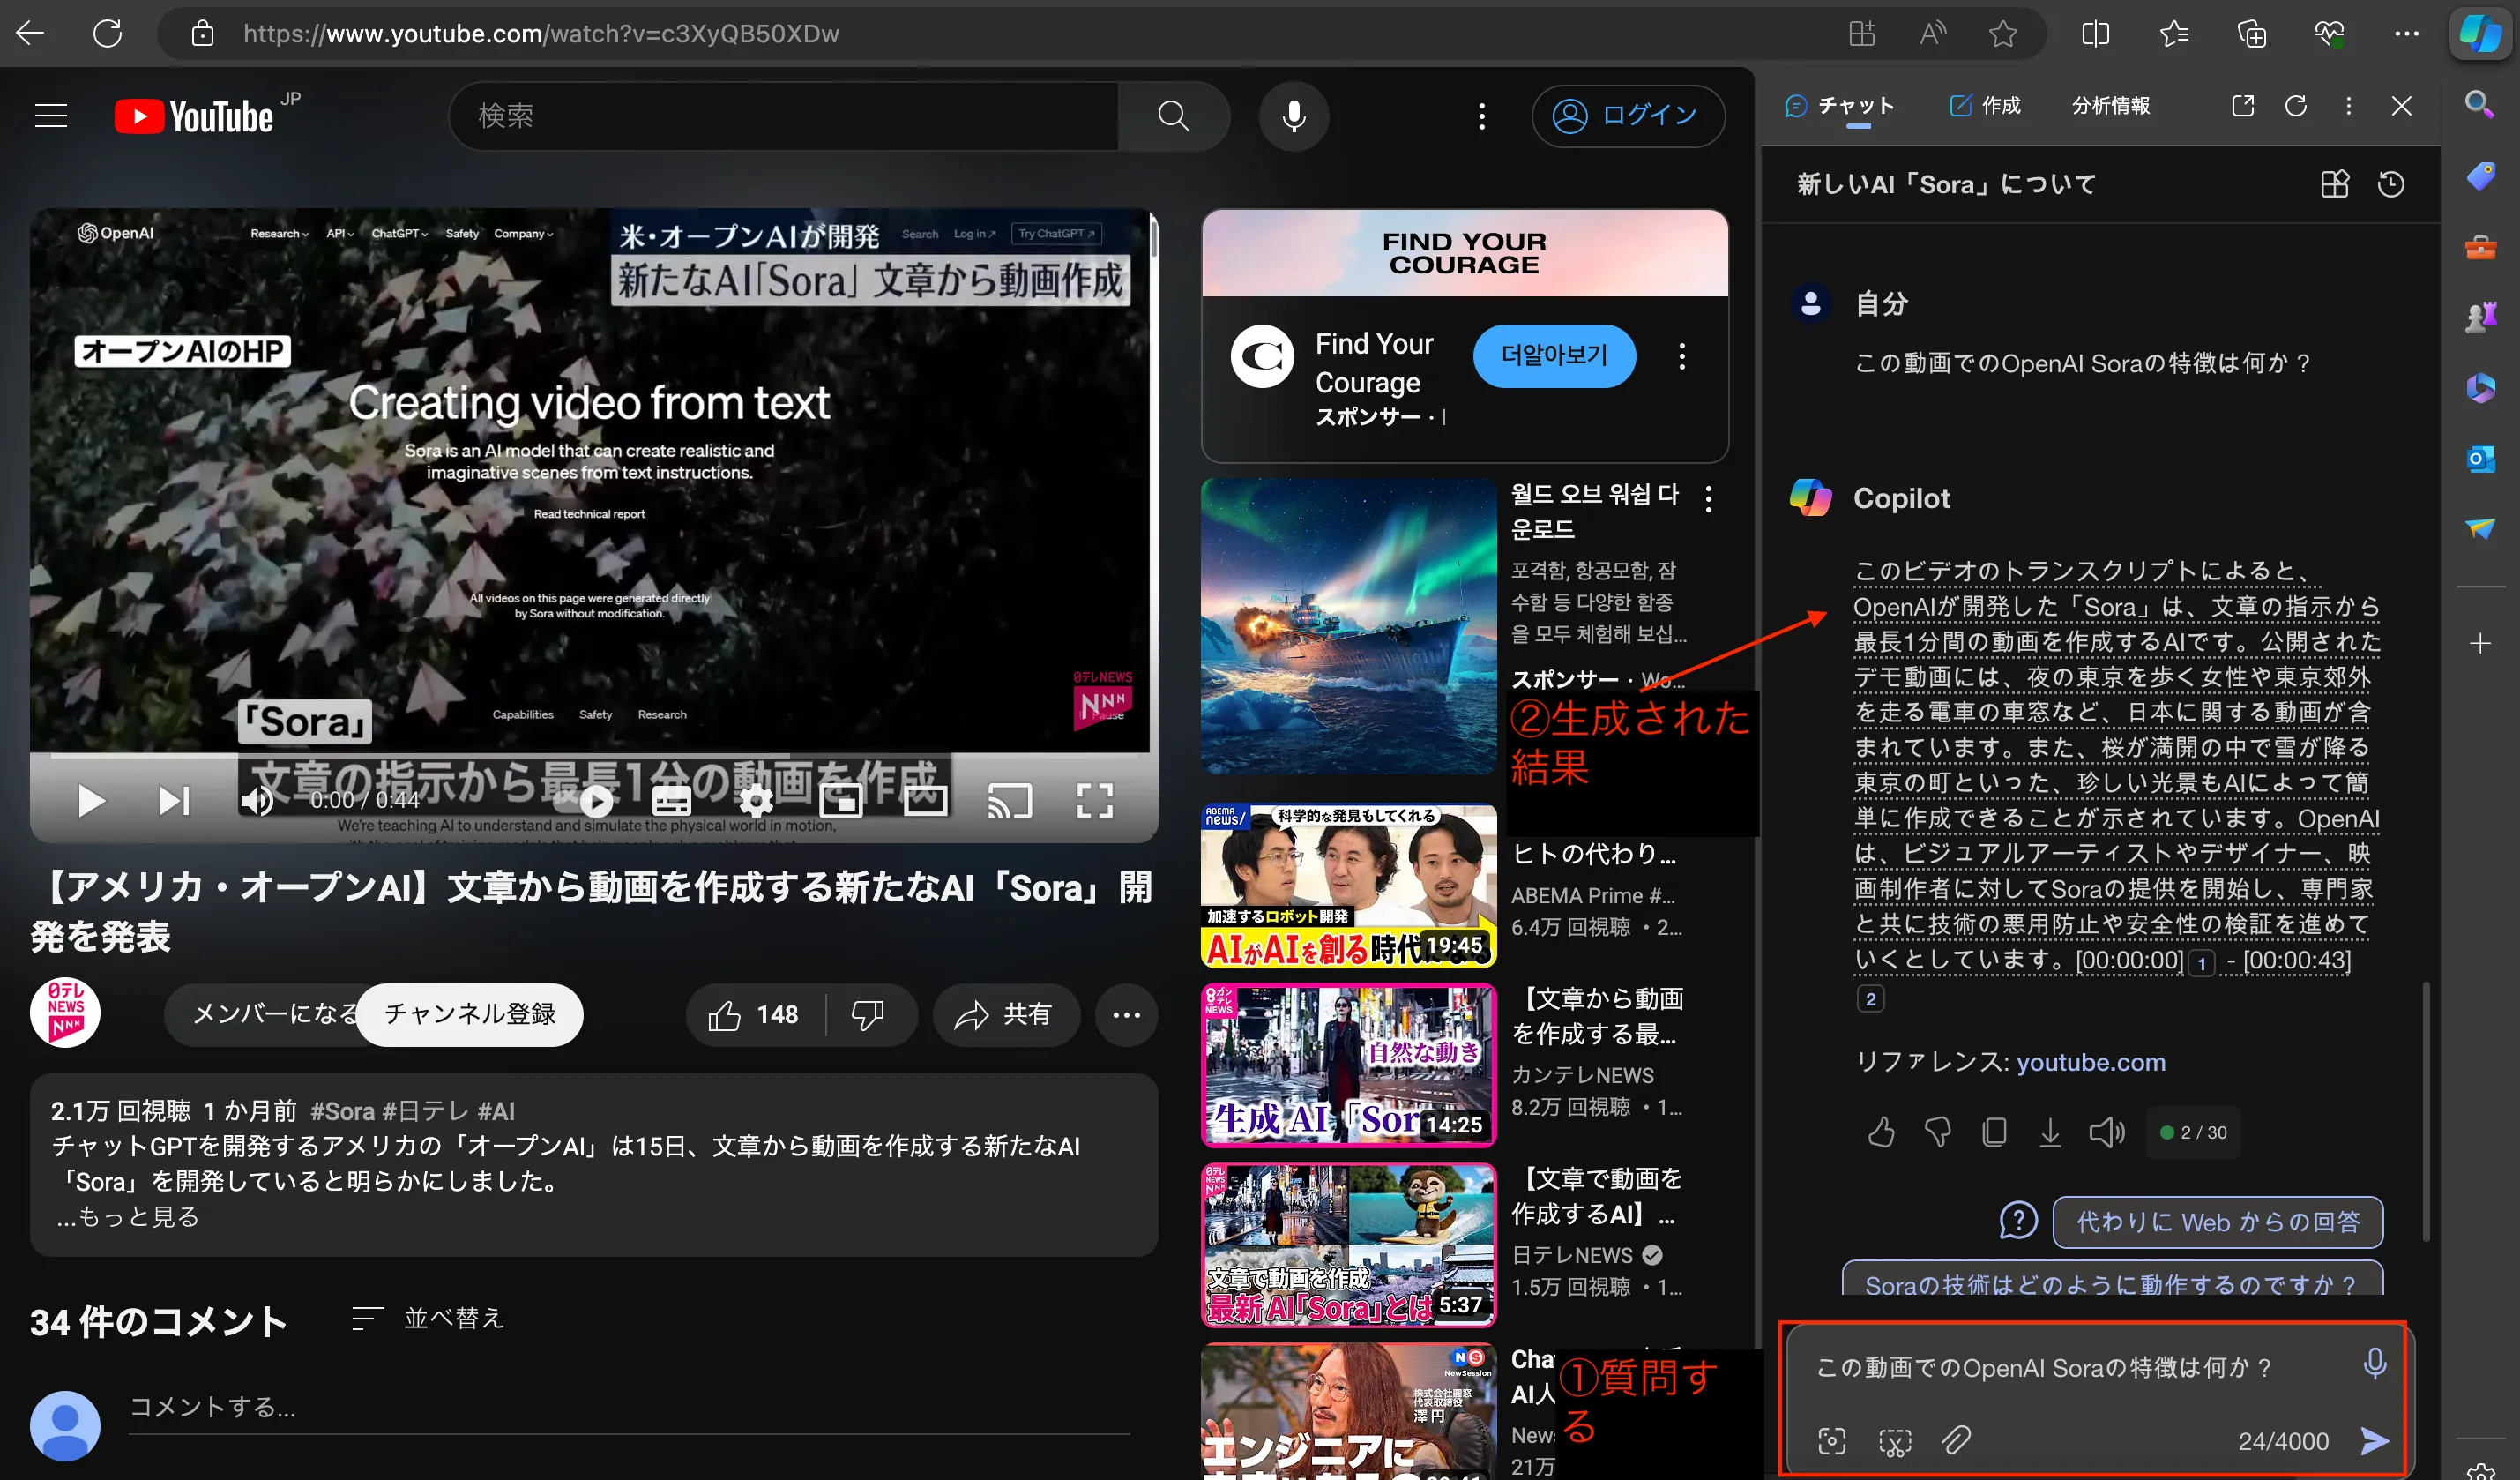Click the コメントする comment input field
Screen dimensions: 2520x1480
pos(629,1407)
